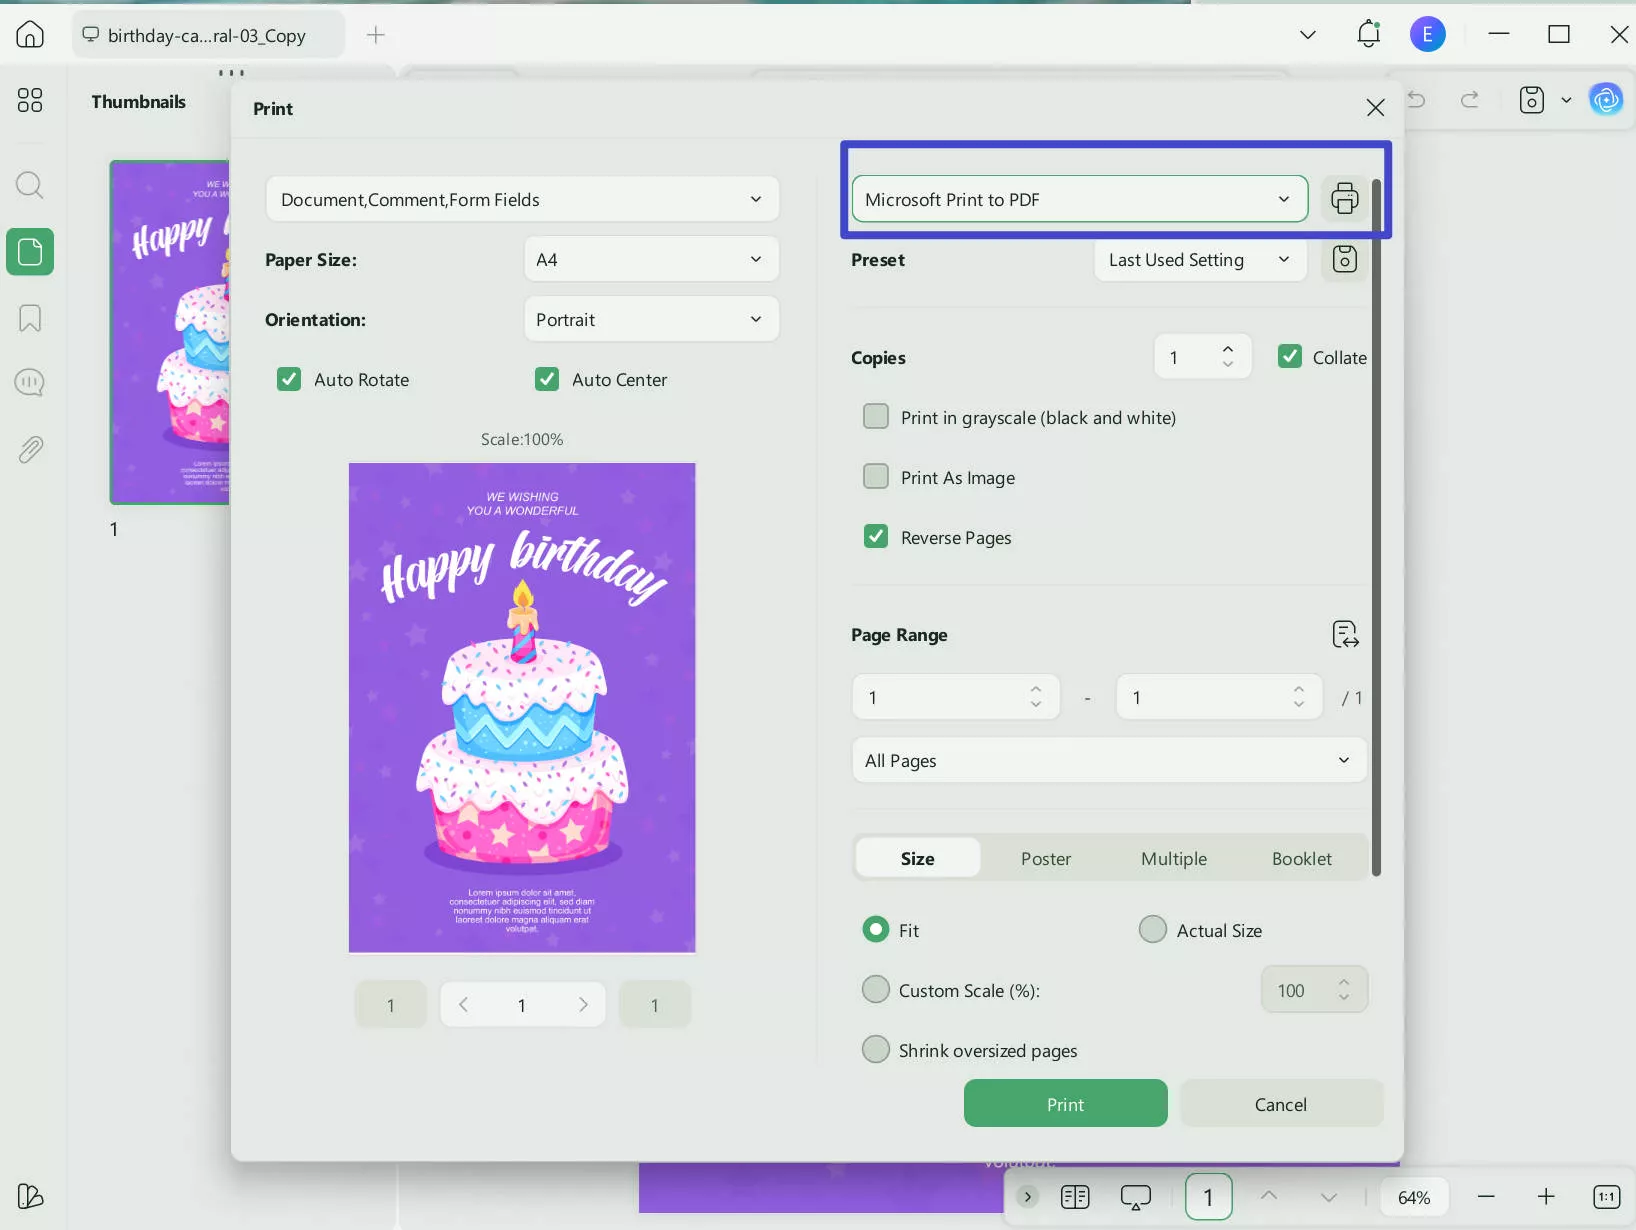
Task: Click the page range swap icon
Action: point(1345,635)
